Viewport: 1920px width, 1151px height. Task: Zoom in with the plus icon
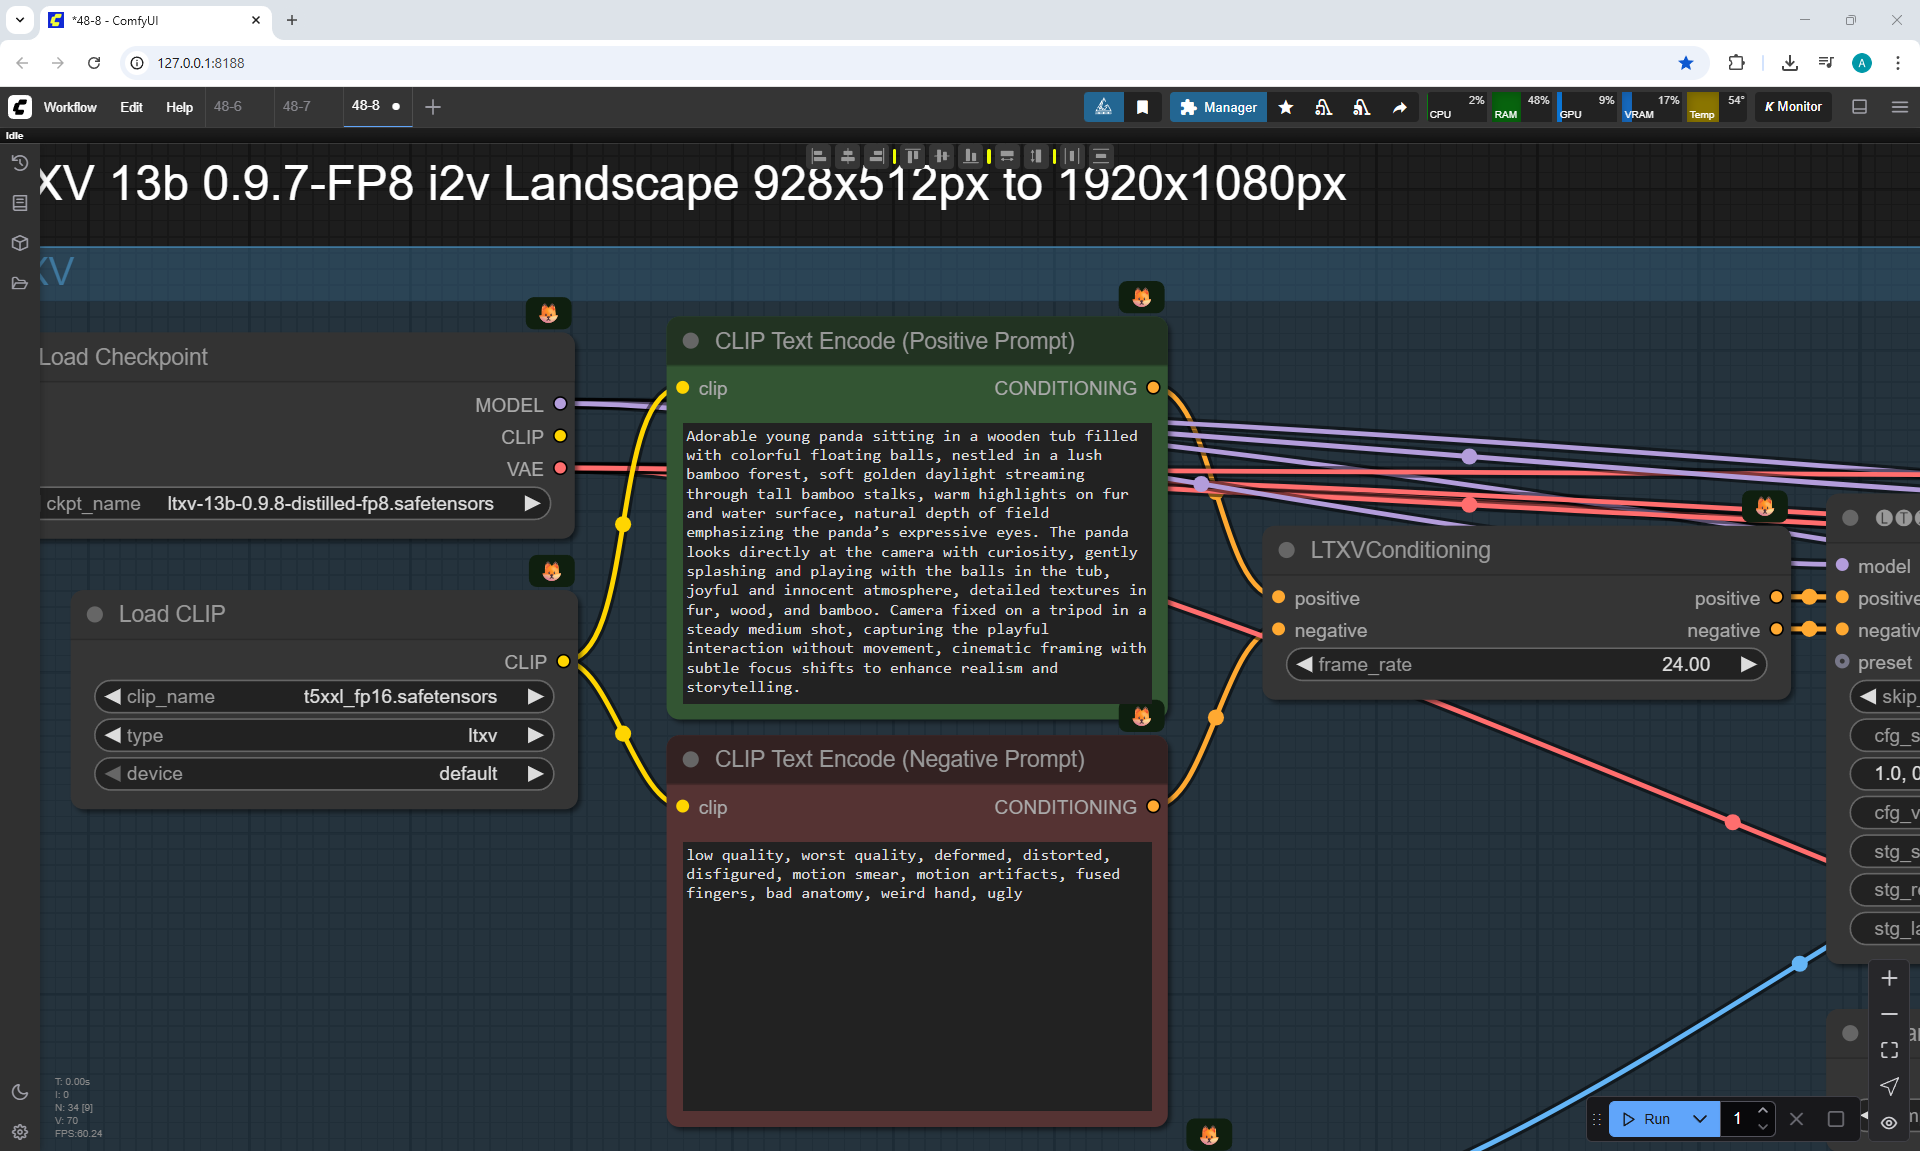pos(1889,978)
